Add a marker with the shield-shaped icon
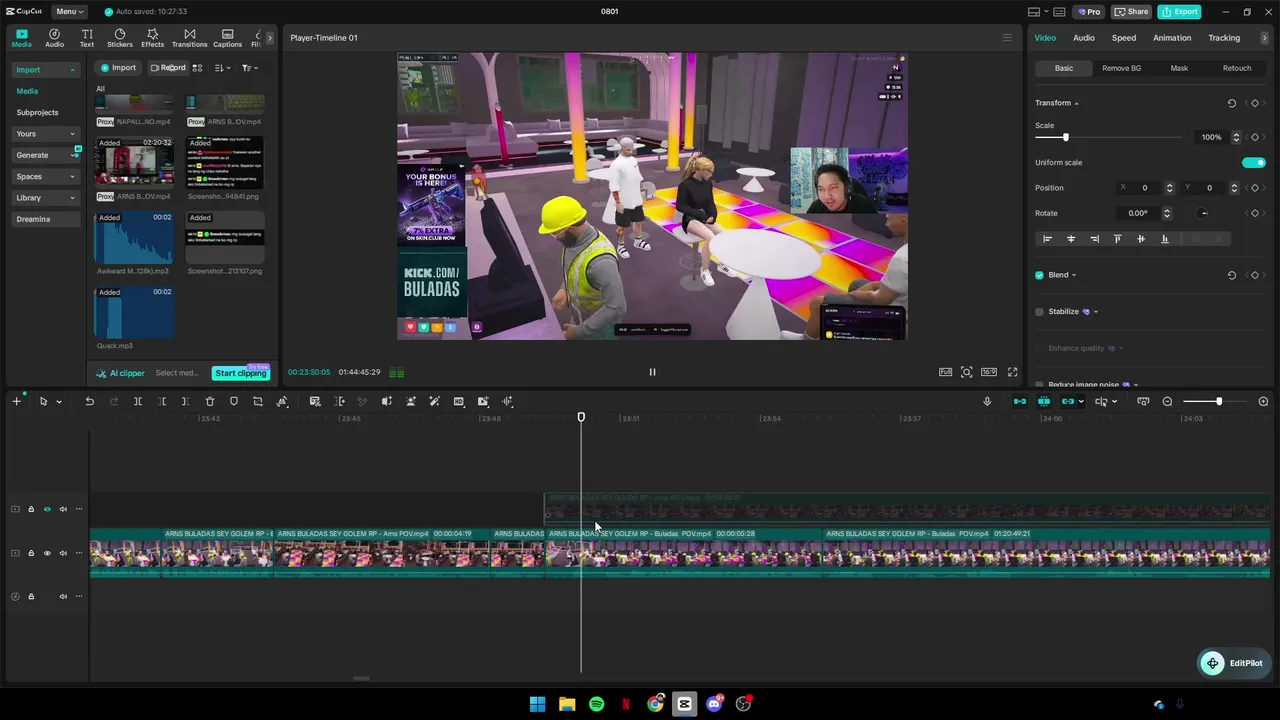The width and height of the screenshot is (1280, 720). point(234,402)
